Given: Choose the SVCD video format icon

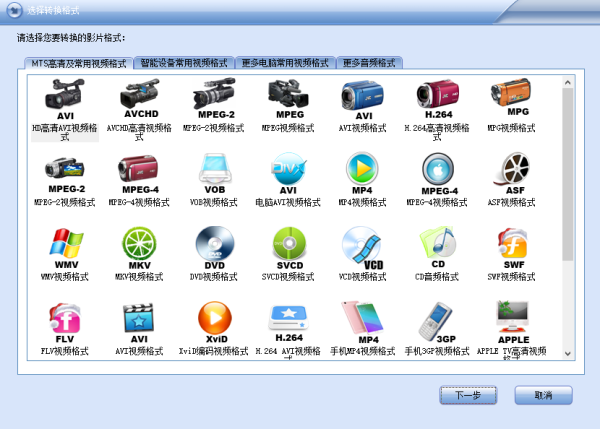Looking at the screenshot, I should pos(288,245).
